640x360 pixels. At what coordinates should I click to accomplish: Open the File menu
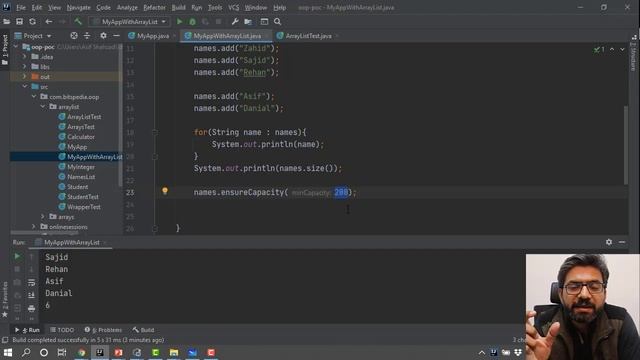[x=21, y=7]
